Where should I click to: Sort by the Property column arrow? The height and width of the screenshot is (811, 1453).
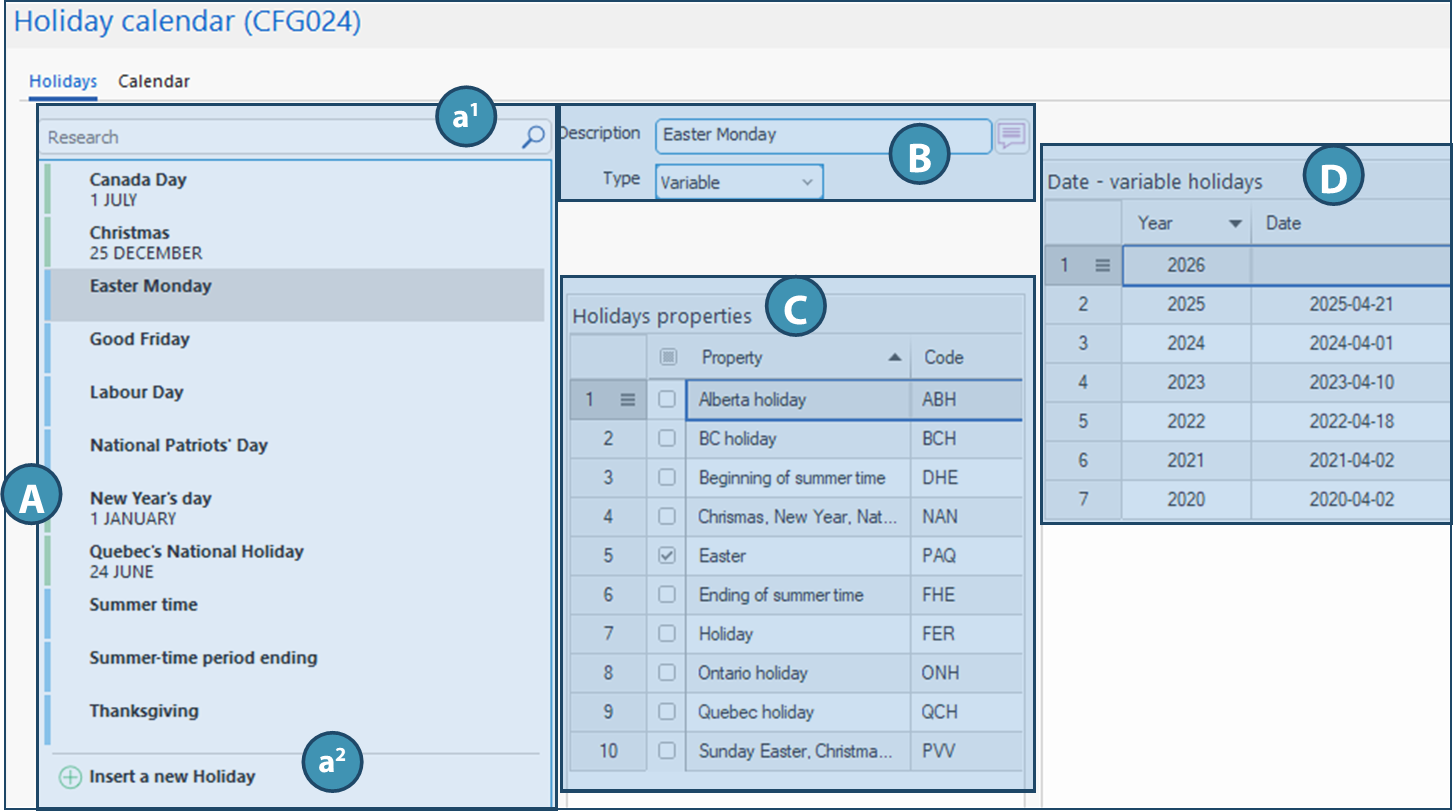tap(895, 358)
